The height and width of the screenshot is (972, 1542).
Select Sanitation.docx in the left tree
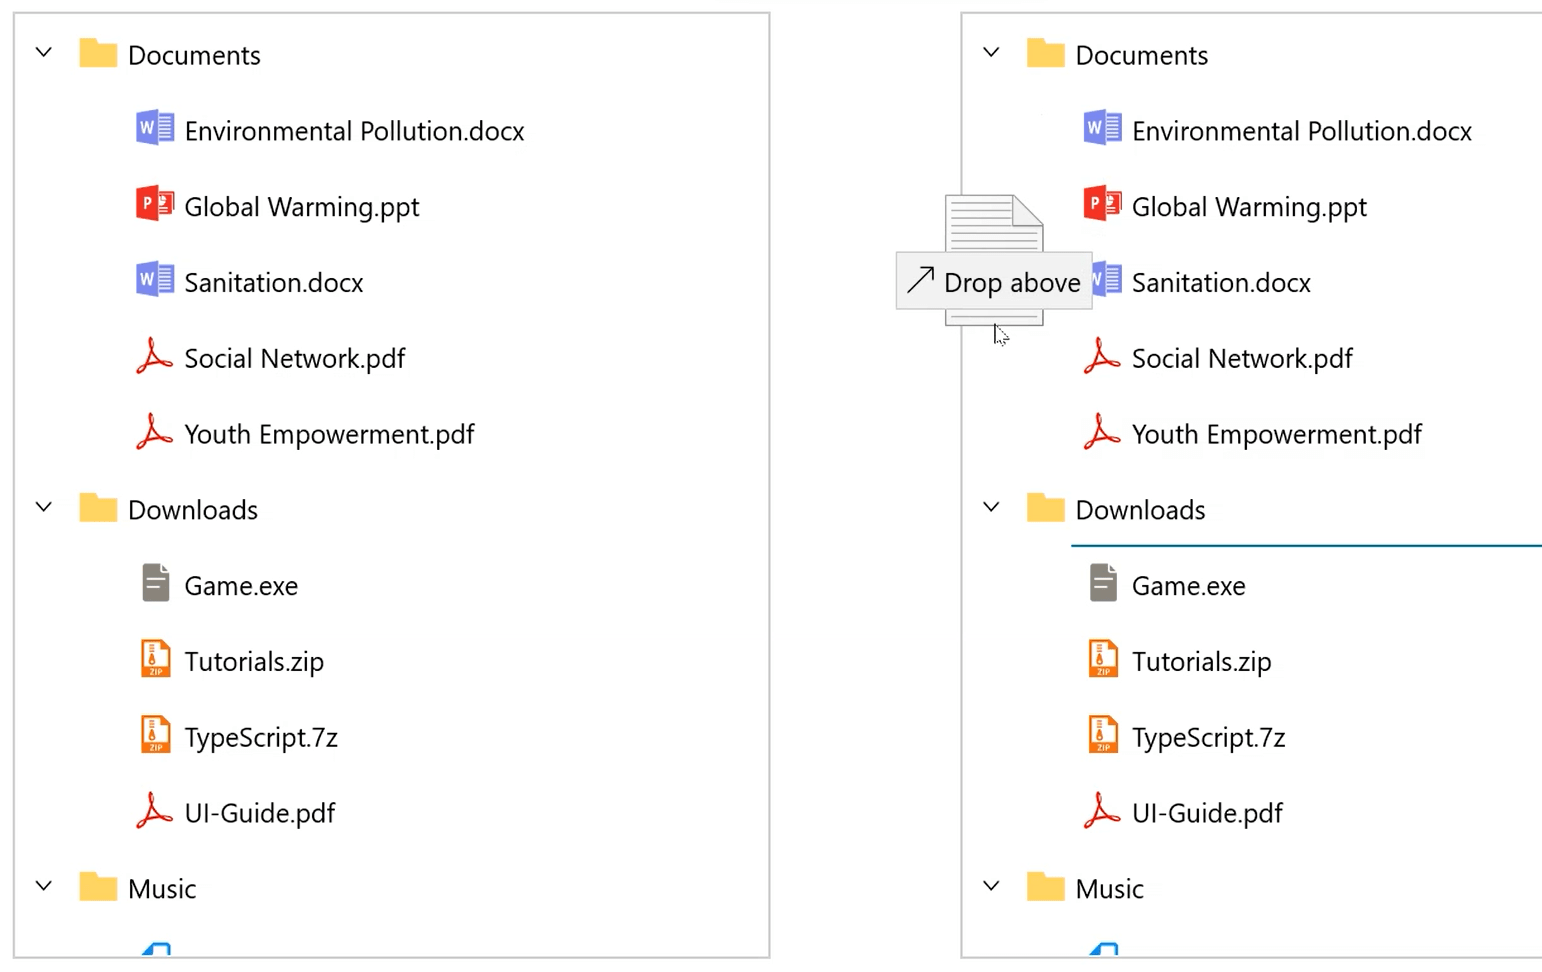click(273, 283)
